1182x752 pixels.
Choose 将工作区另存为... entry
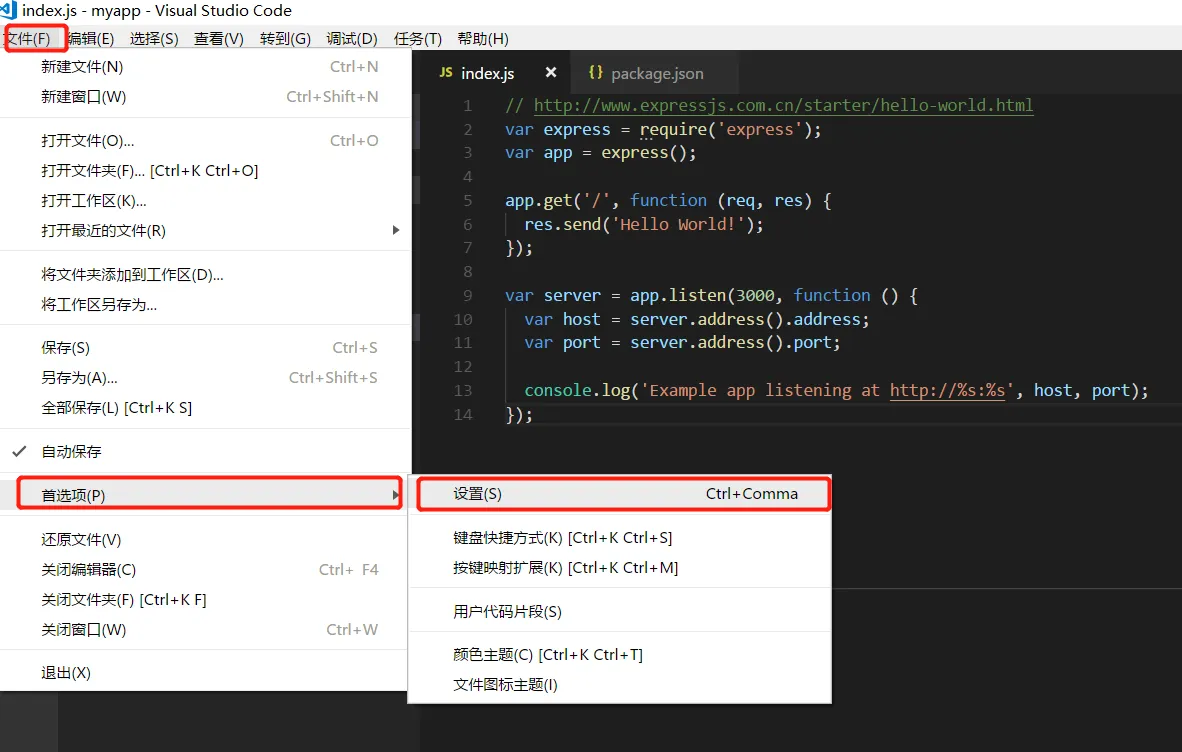pos(206,305)
